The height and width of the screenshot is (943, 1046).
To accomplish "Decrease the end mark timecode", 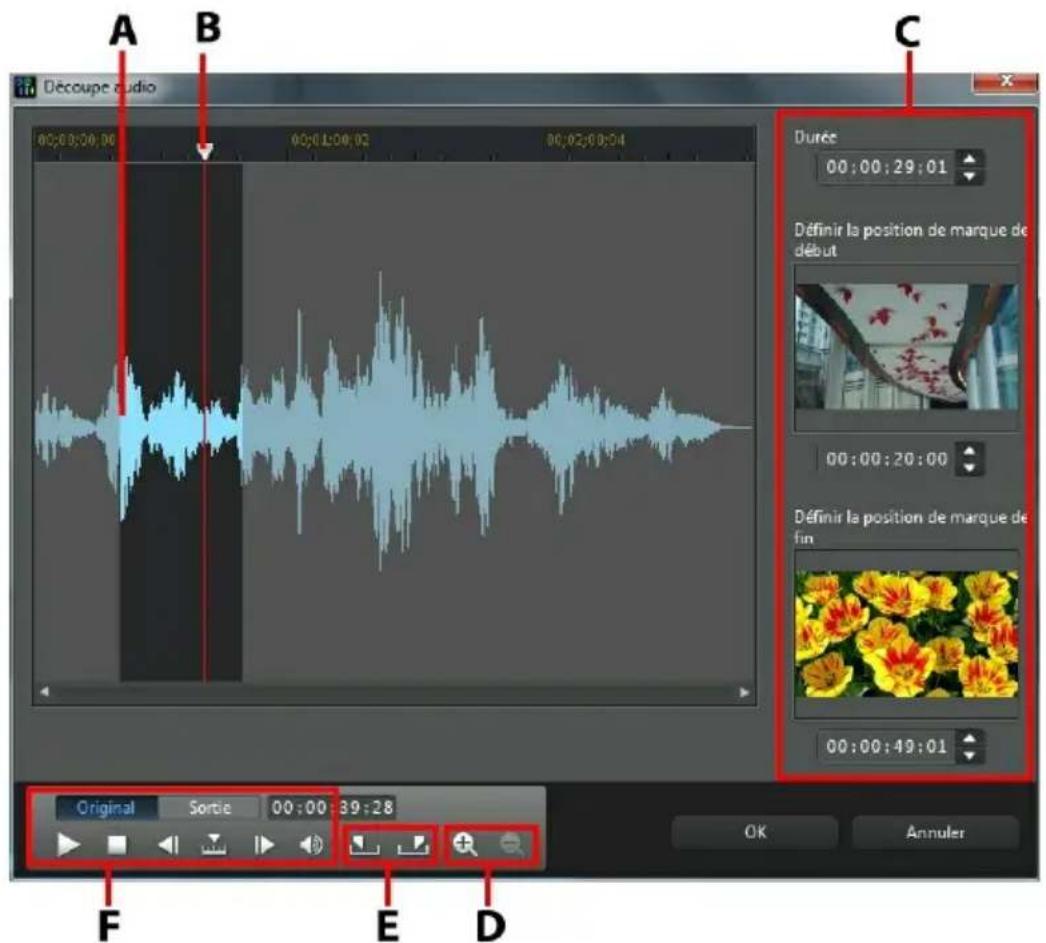I will tap(970, 755).
